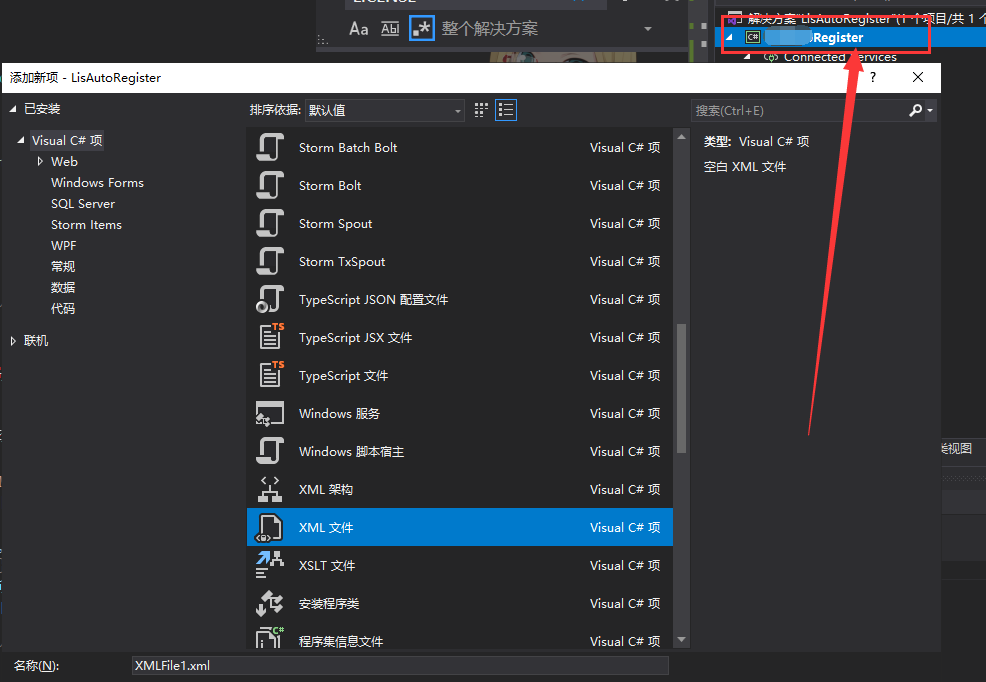Click the TypeScript 文件 template icon
Viewport: 986px width, 682px height.
point(270,375)
